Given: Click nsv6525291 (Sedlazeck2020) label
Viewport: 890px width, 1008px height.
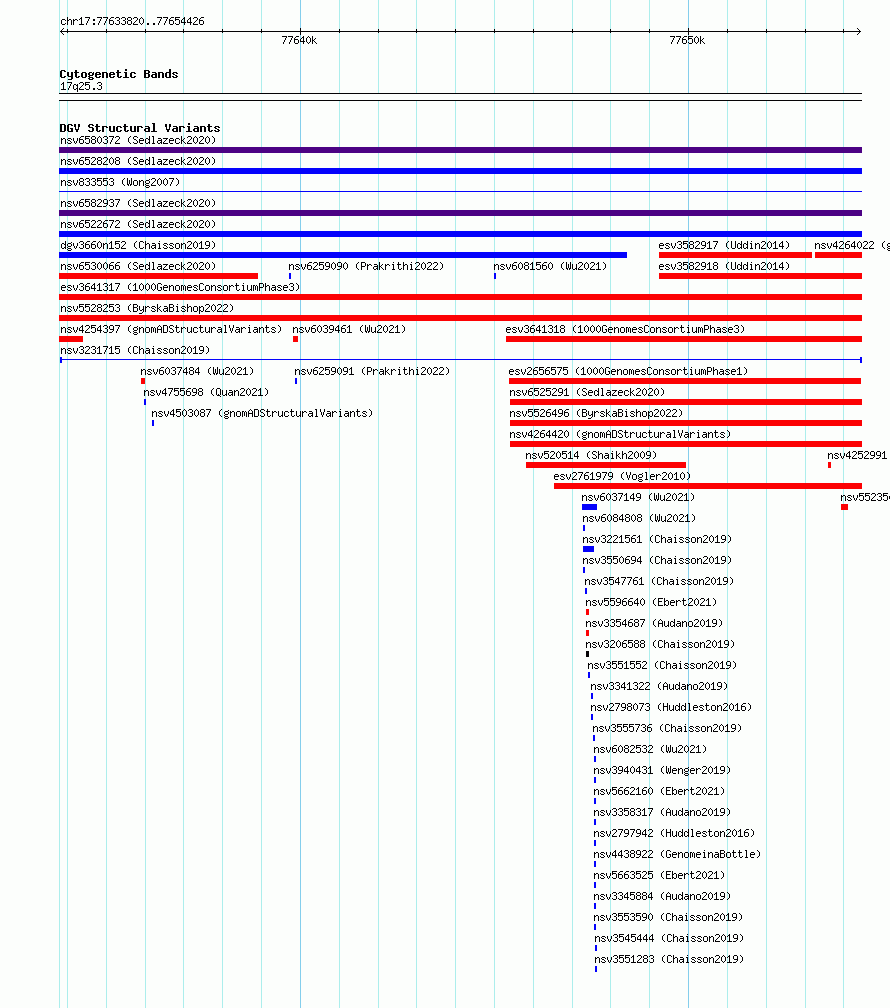Looking at the screenshot, I should pos(587,392).
